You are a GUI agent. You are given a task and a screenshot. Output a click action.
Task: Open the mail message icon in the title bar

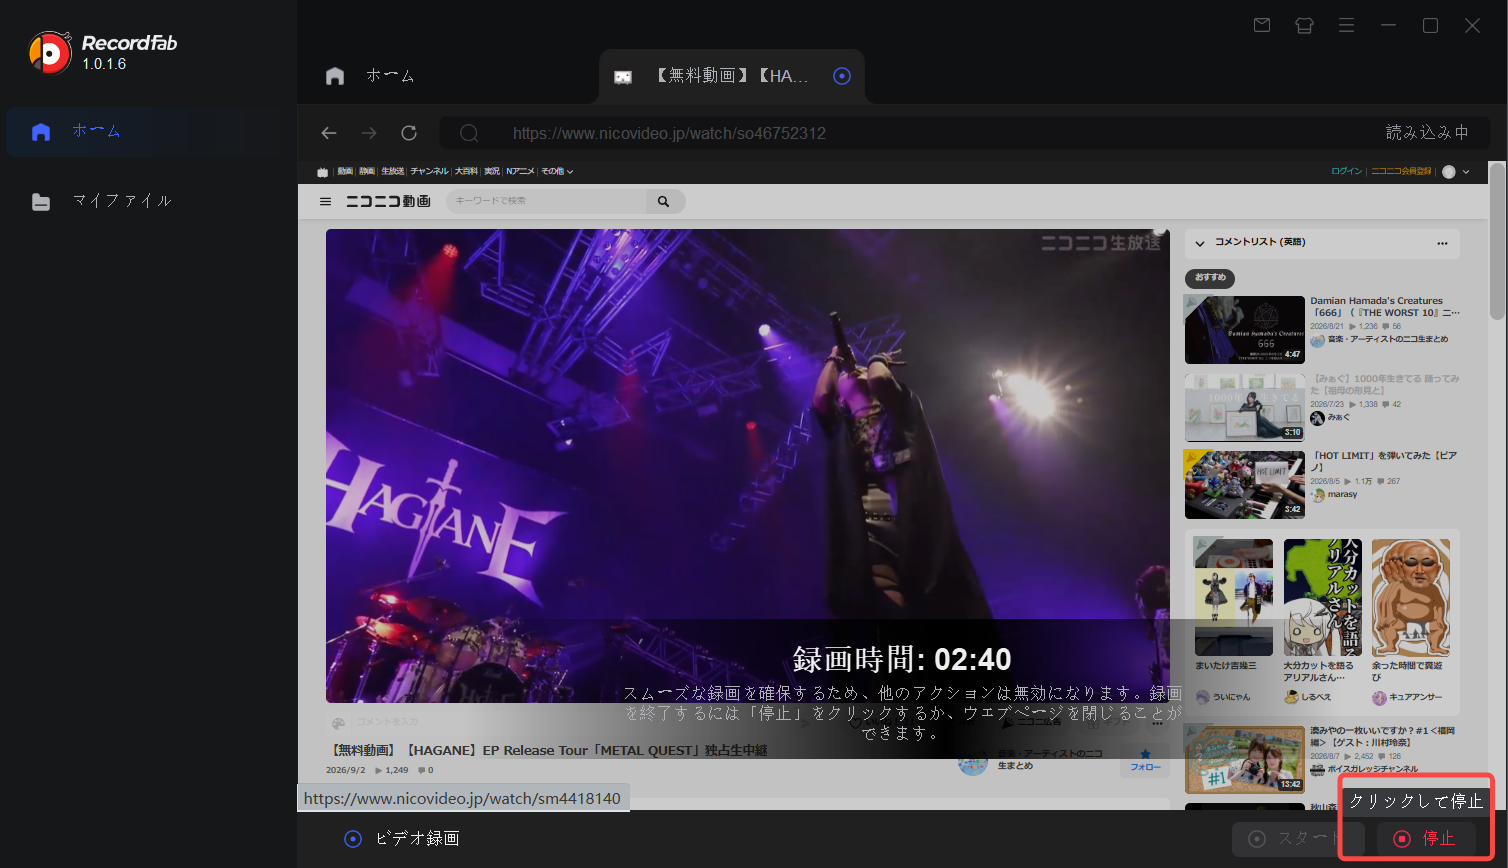point(1262,25)
